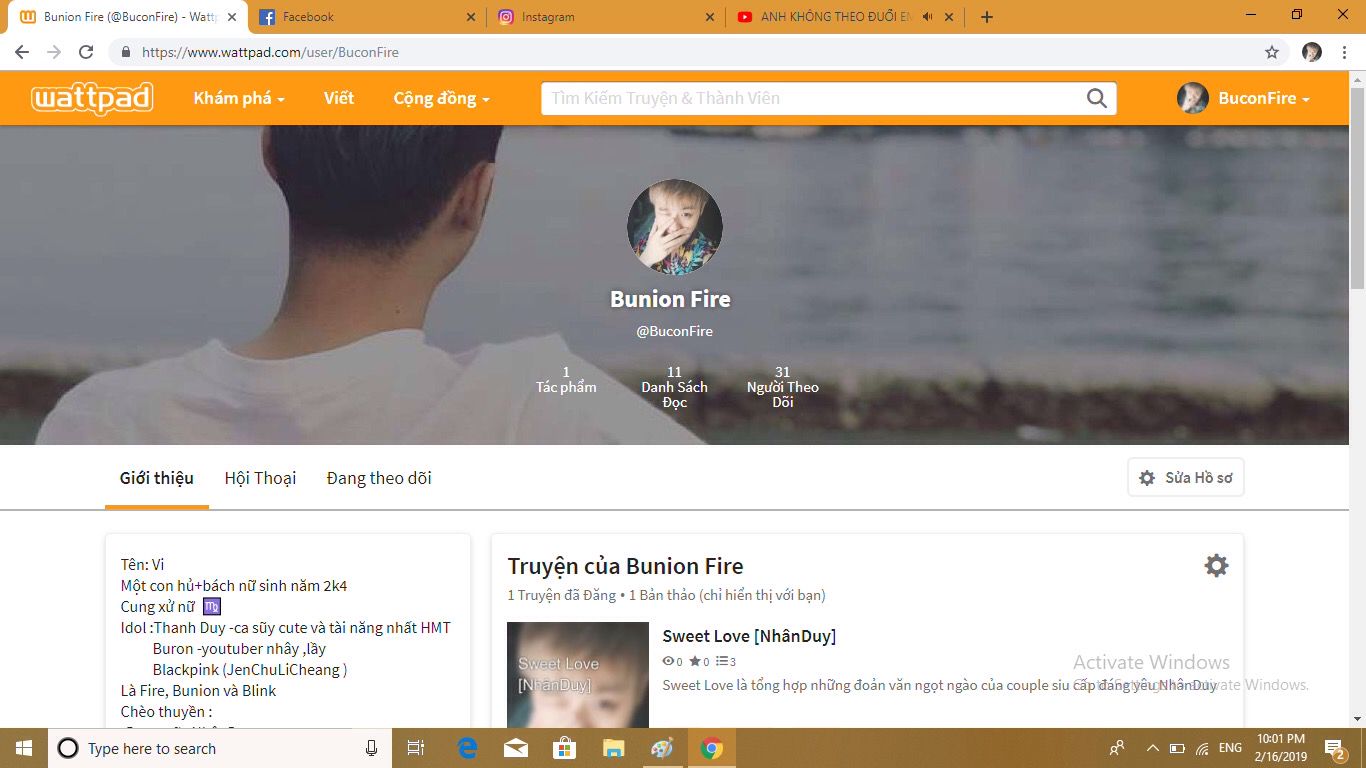The image size is (1366, 768).
Task: Click the votes star icon under Sweet Love
Action: tap(694, 662)
